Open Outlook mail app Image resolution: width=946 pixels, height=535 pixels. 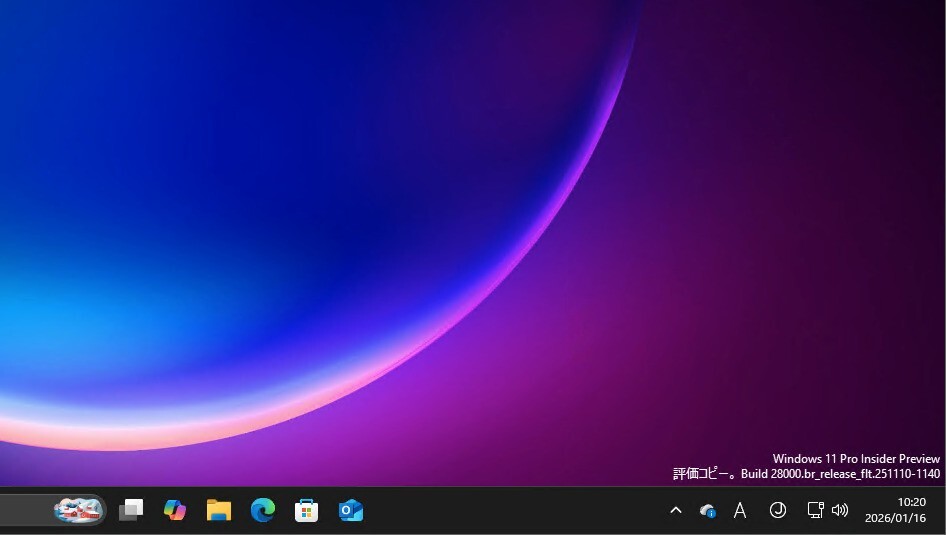coord(351,510)
